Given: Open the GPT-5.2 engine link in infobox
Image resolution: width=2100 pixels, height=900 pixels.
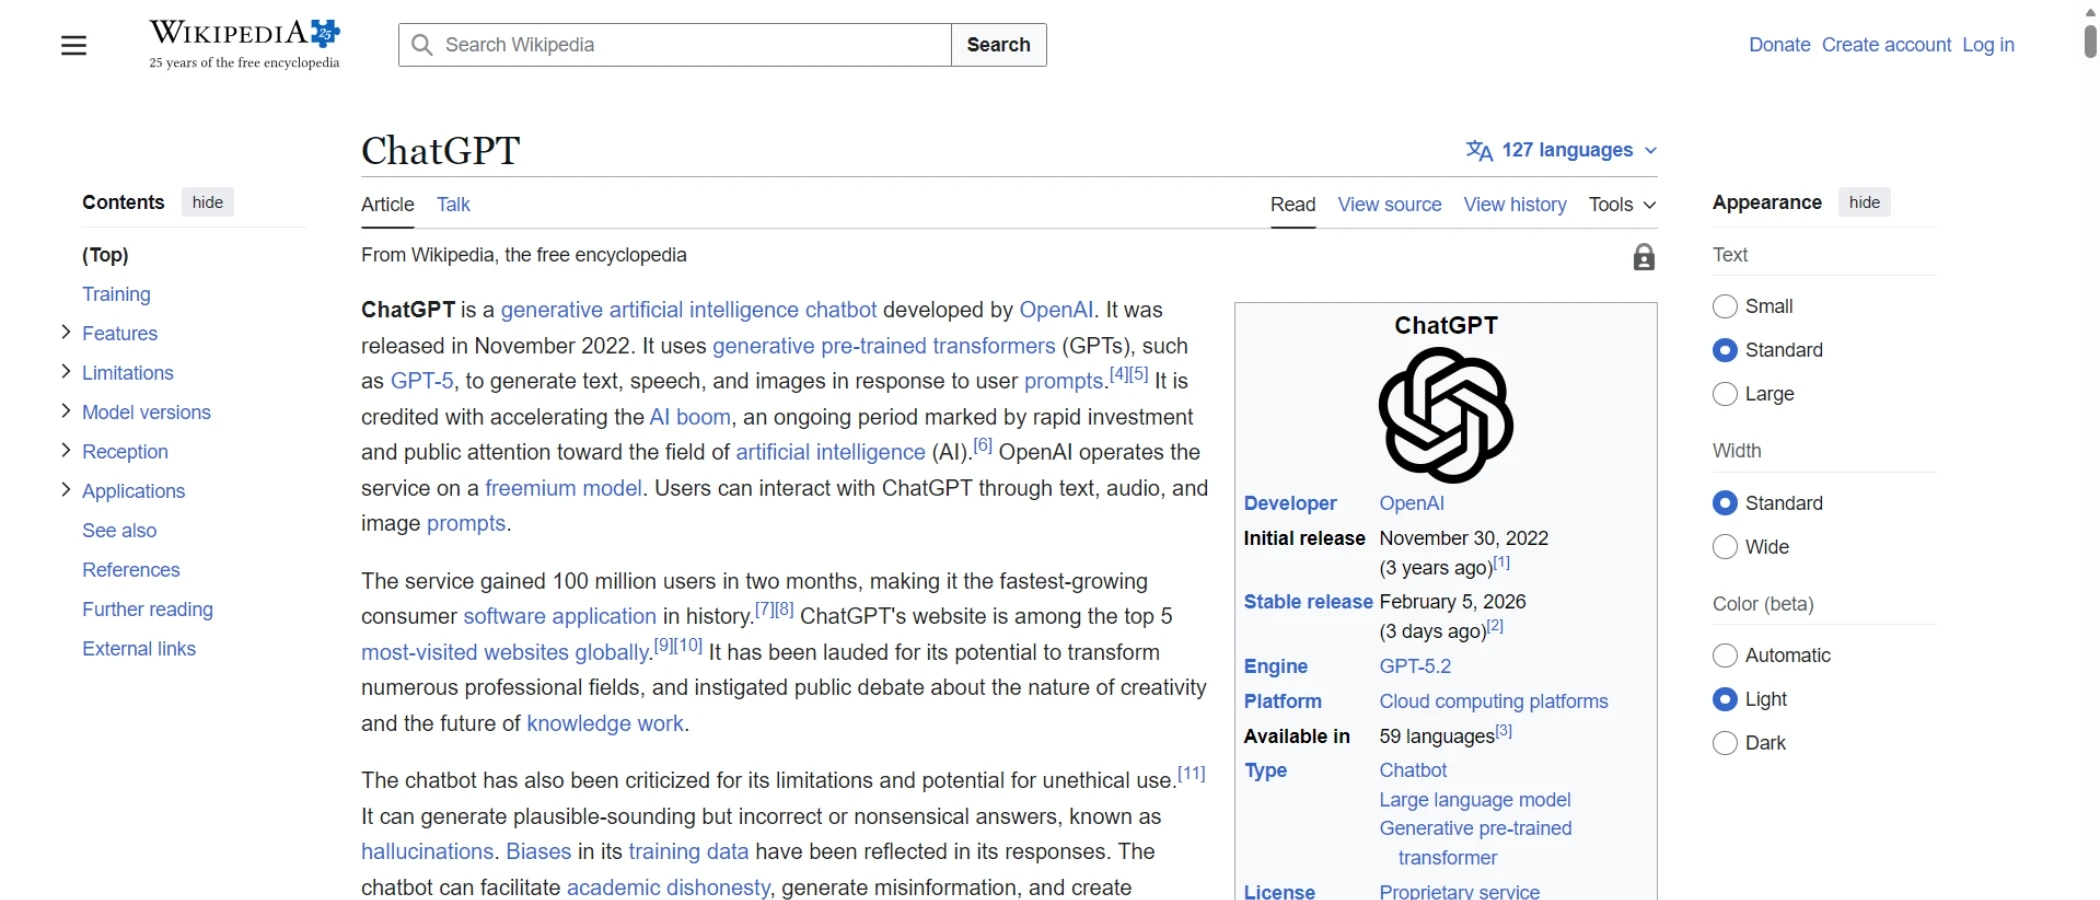Looking at the screenshot, I should pyautogui.click(x=1415, y=666).
